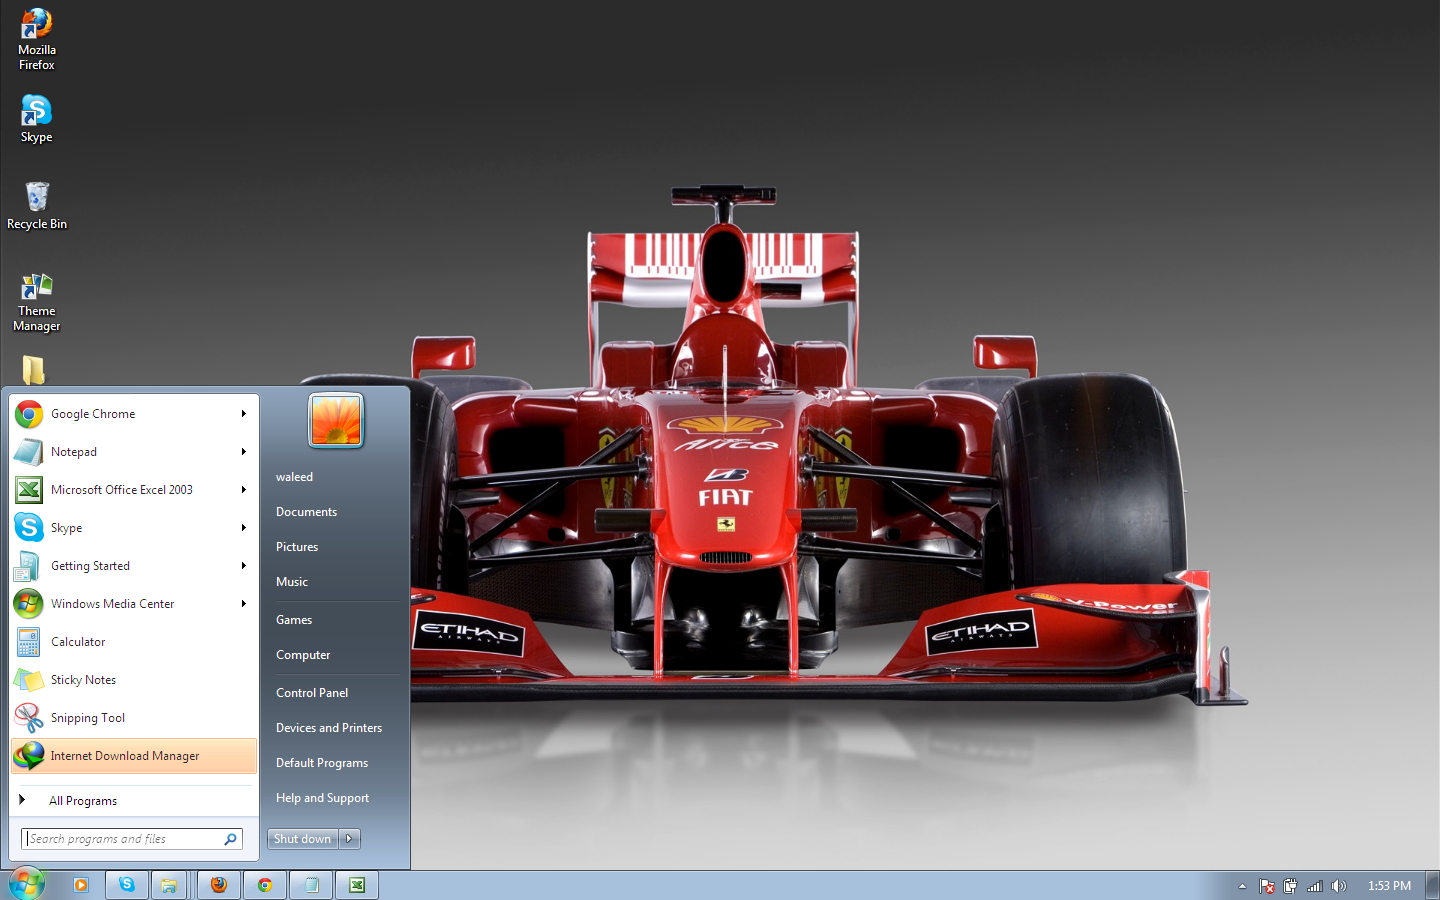
Task: Open Notepad from the taskbar
Action: [312, 885]
